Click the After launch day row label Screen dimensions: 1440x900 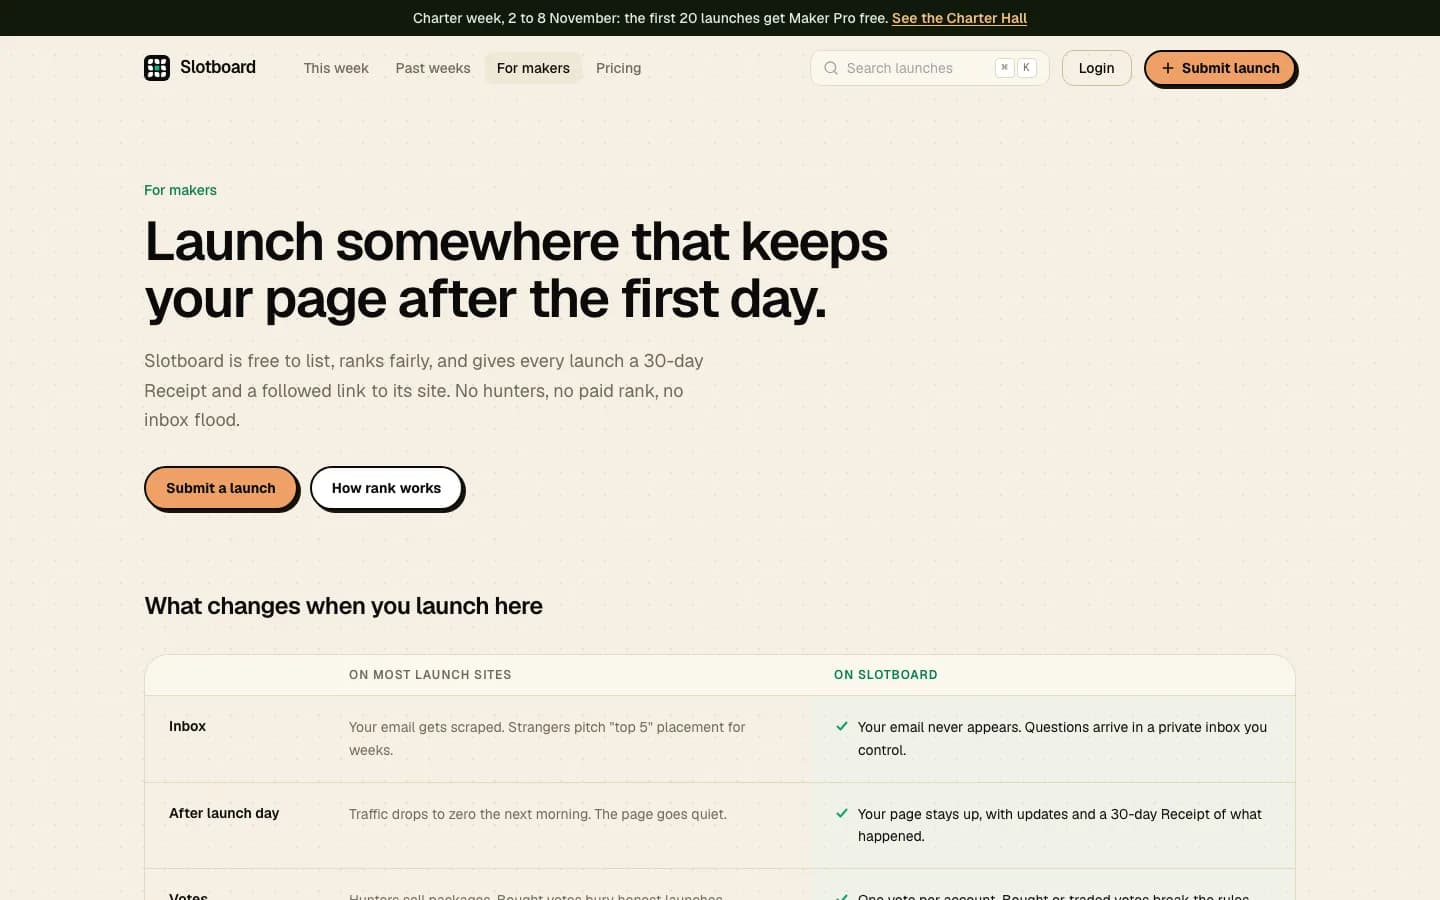click(224, 813)
